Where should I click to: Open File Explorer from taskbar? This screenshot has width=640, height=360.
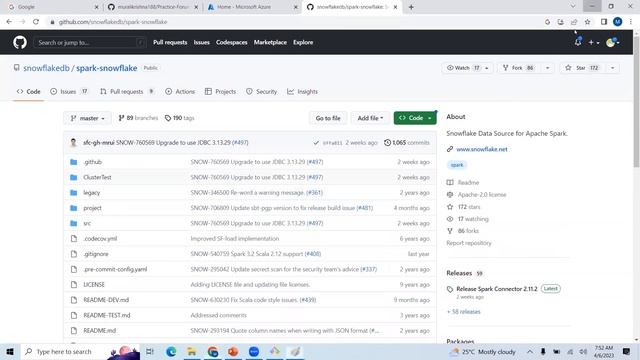point(192,351)
